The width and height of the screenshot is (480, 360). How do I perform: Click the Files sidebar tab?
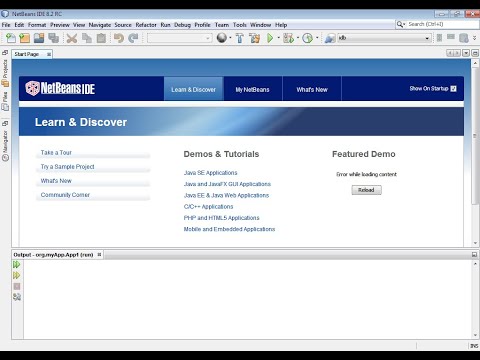click(5, 101)
